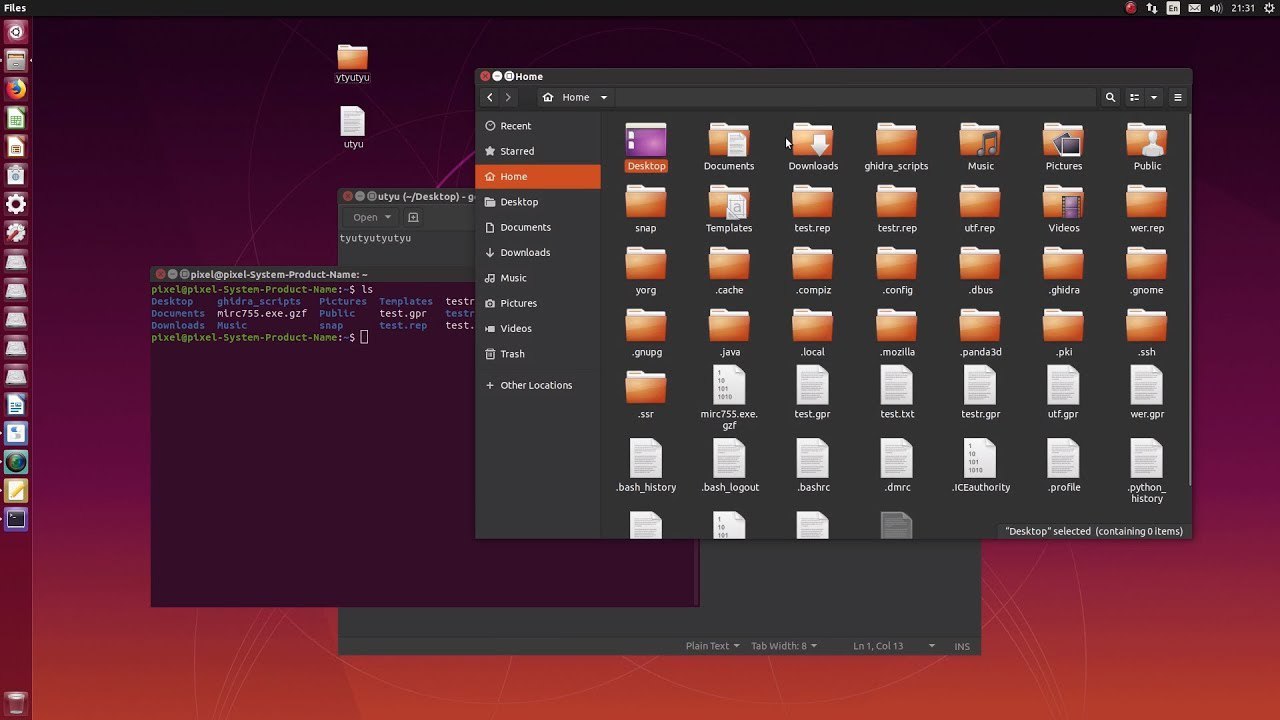Viewport: 1280px width, 720px height.
Task: Open the Templates folder icon
Action: tap(729, 203)
